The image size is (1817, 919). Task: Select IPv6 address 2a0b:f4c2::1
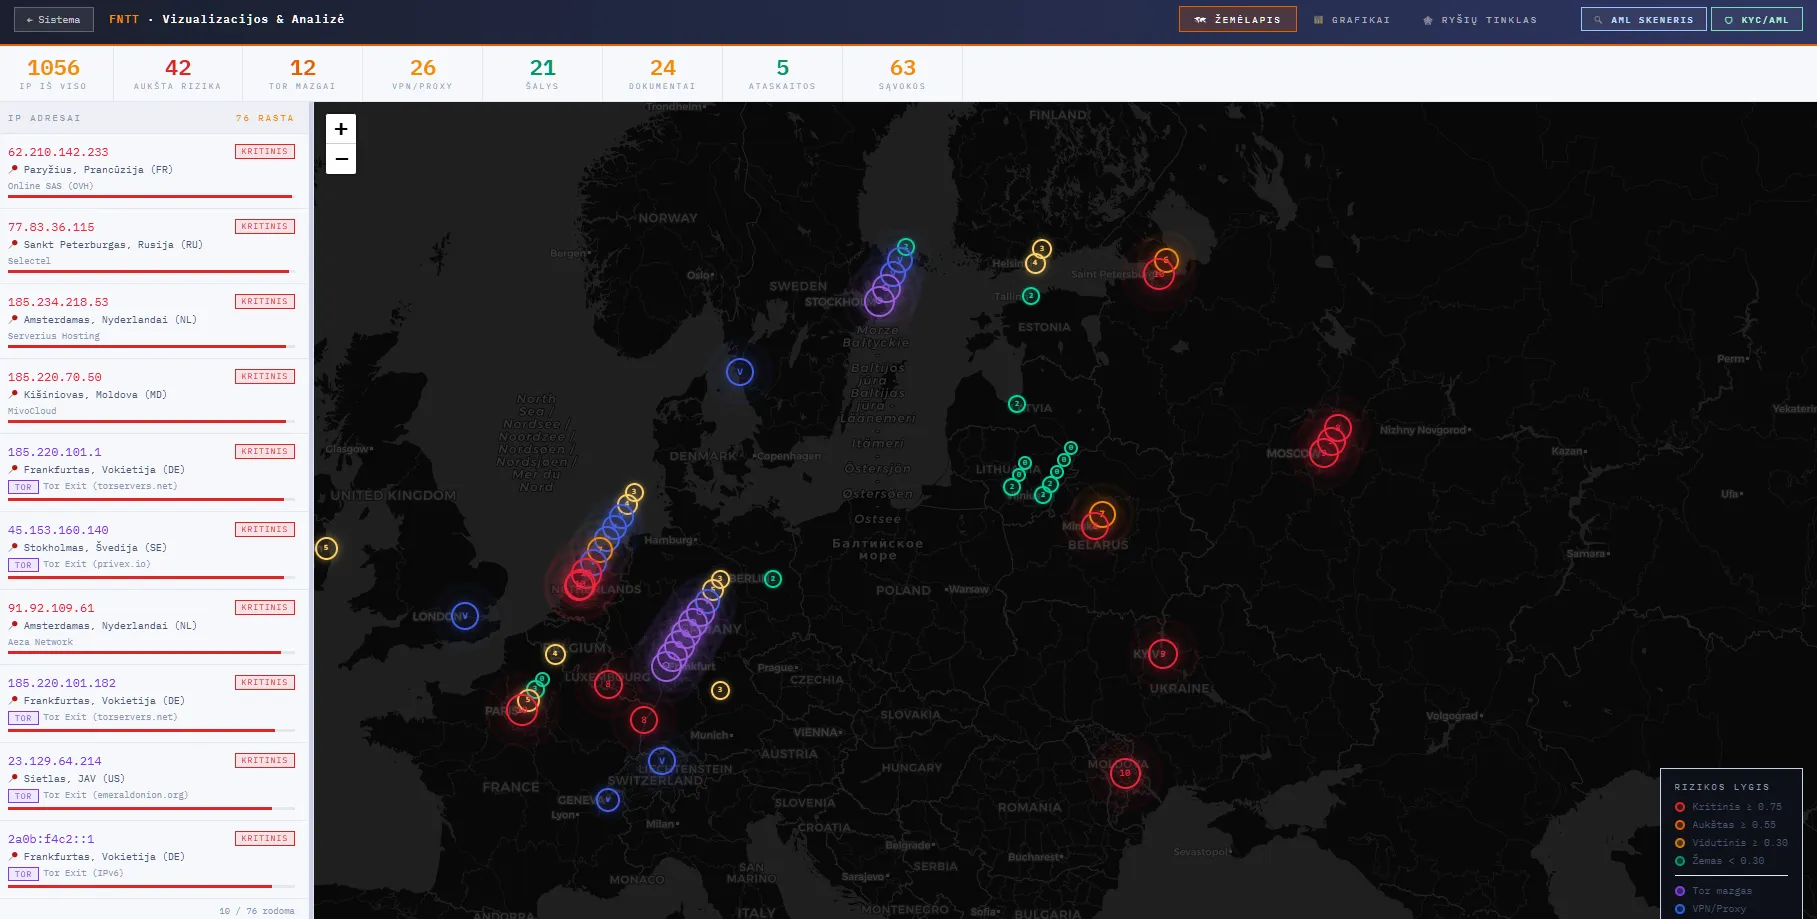click(x=51, y=839)
